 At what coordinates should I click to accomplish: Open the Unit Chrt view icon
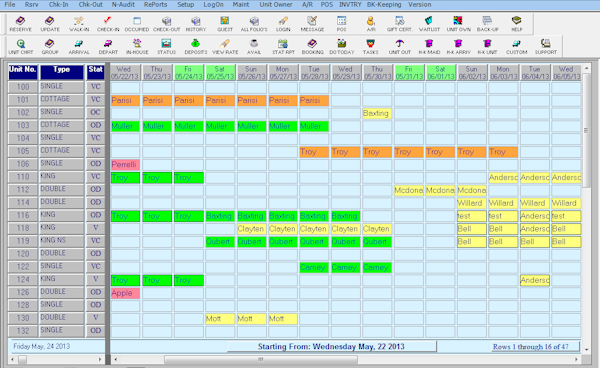(x=21, y=47)
